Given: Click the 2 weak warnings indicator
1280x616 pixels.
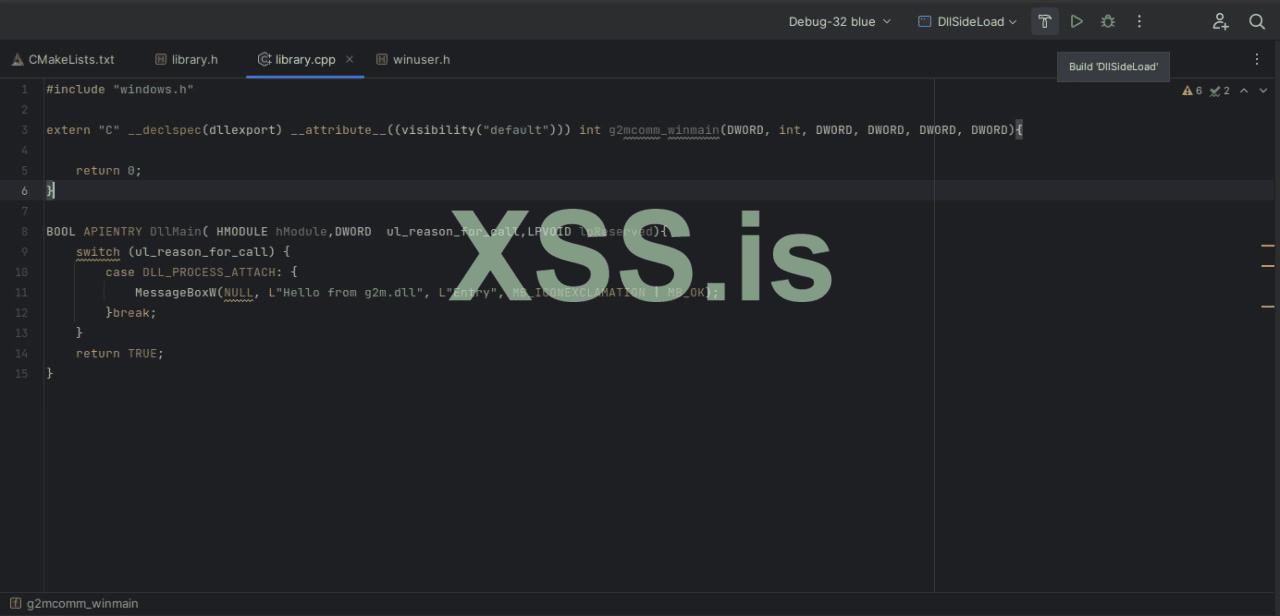Looking at the screenshot, I should pyautogui.click(x=1219, y=90).
